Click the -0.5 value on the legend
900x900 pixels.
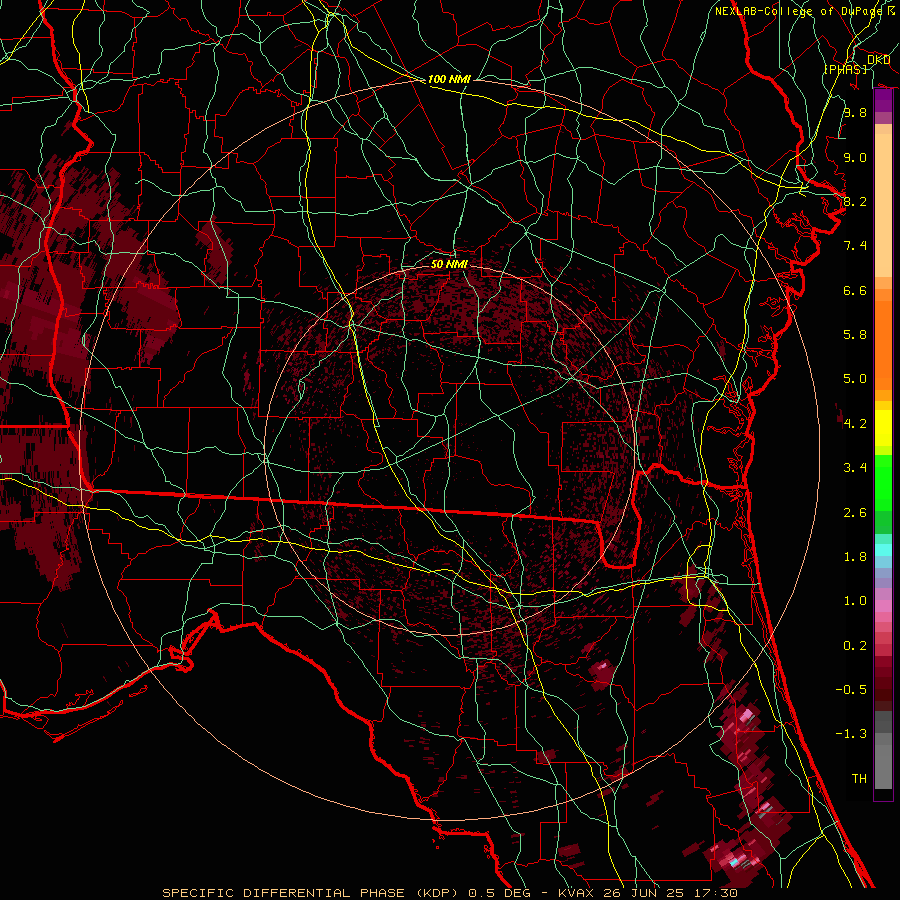851,690
